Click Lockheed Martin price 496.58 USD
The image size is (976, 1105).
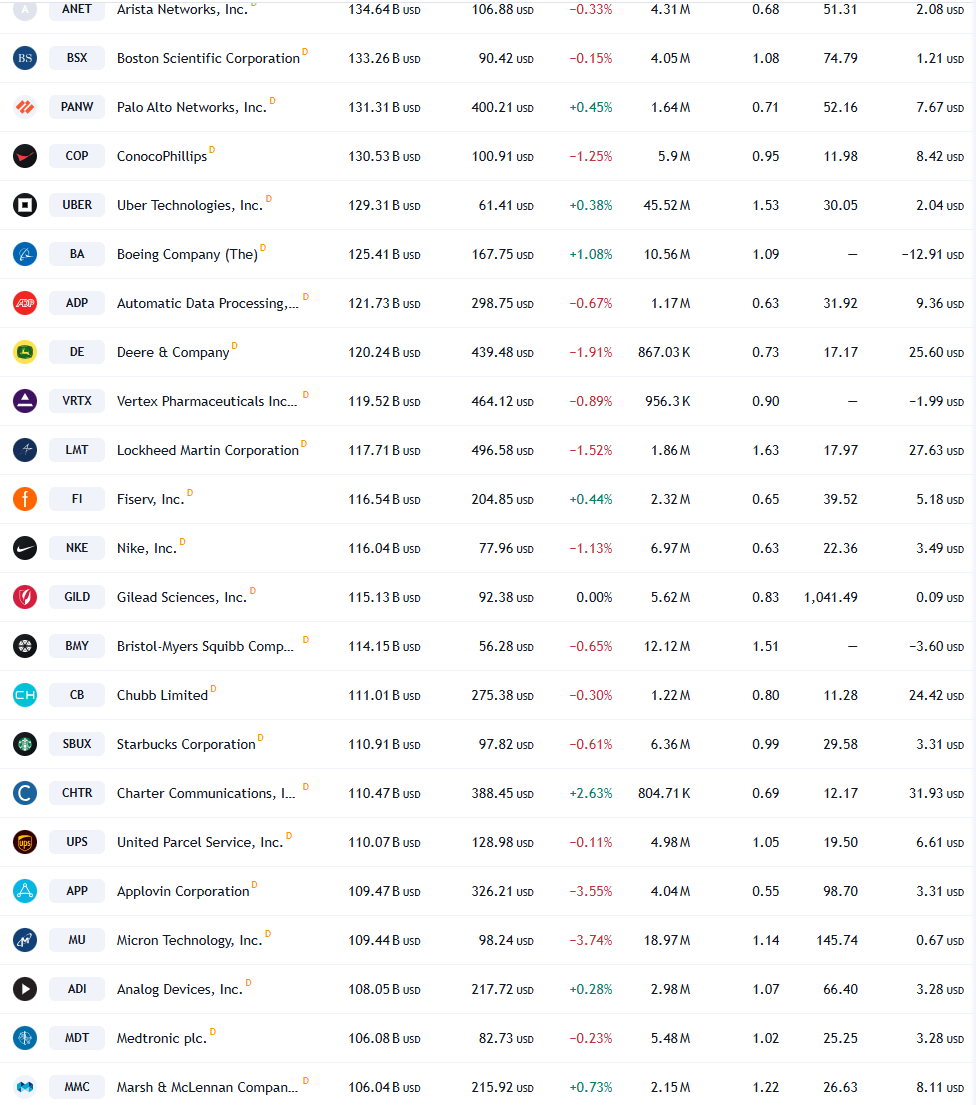click(x=502, y=450)
